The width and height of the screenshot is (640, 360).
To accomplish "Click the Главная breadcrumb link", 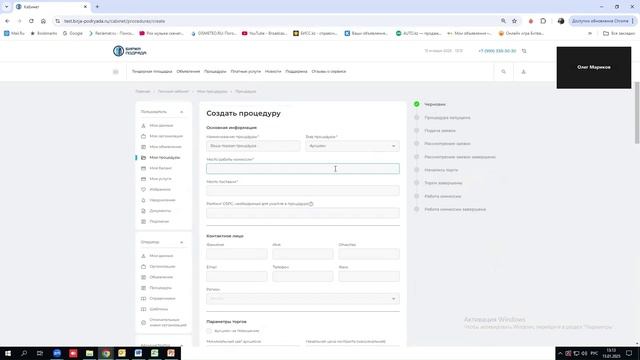I will point(143,91).
